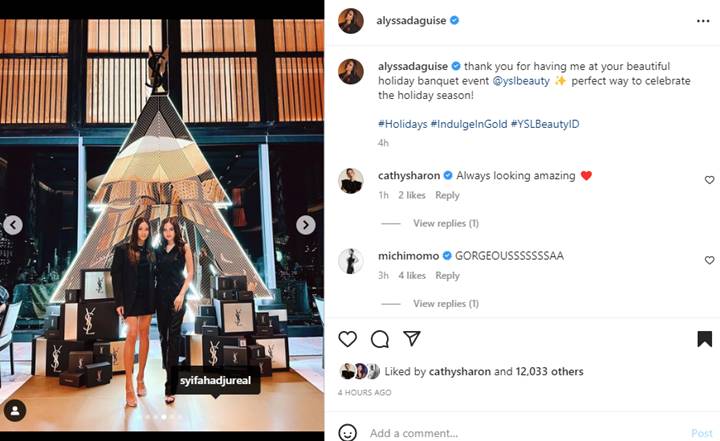Show tagged people icon on photo

[x=15, y=411]
